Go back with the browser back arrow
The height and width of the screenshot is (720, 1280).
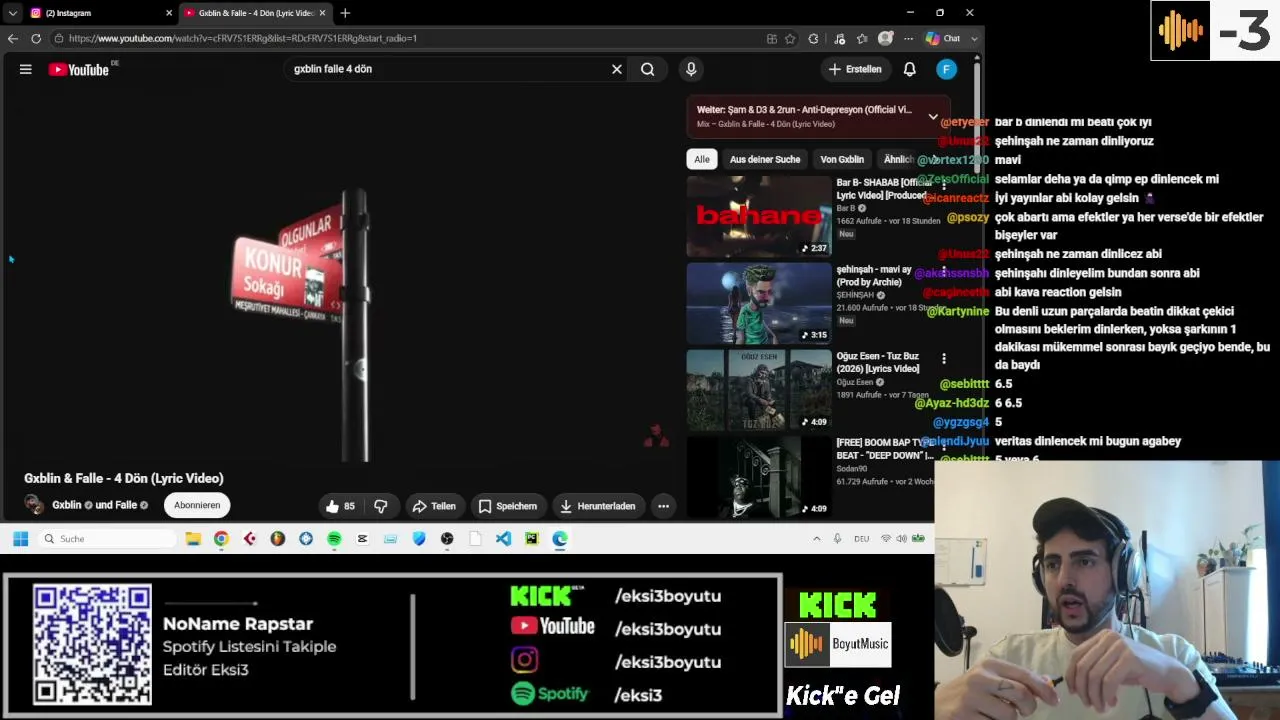point(13,38)
